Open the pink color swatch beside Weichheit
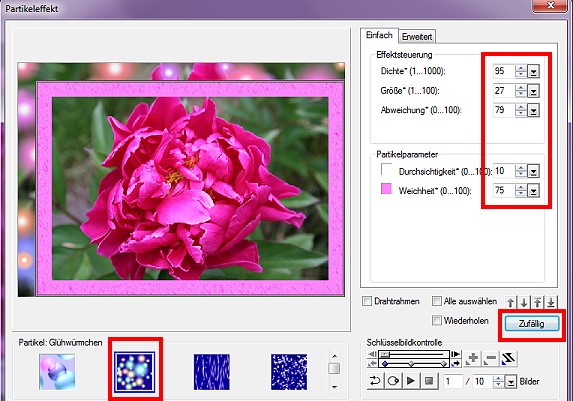This screenshot has height=401, width=573. tap(386, 189)
